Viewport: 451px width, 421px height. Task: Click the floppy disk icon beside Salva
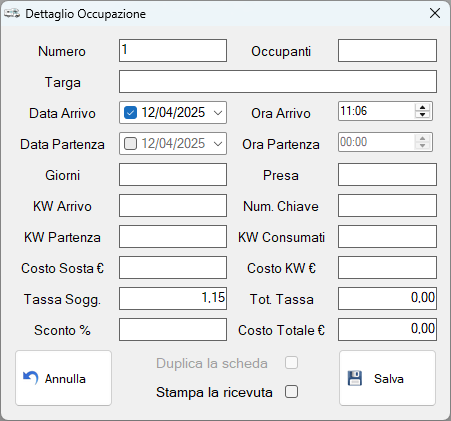(x=355, y=378)
